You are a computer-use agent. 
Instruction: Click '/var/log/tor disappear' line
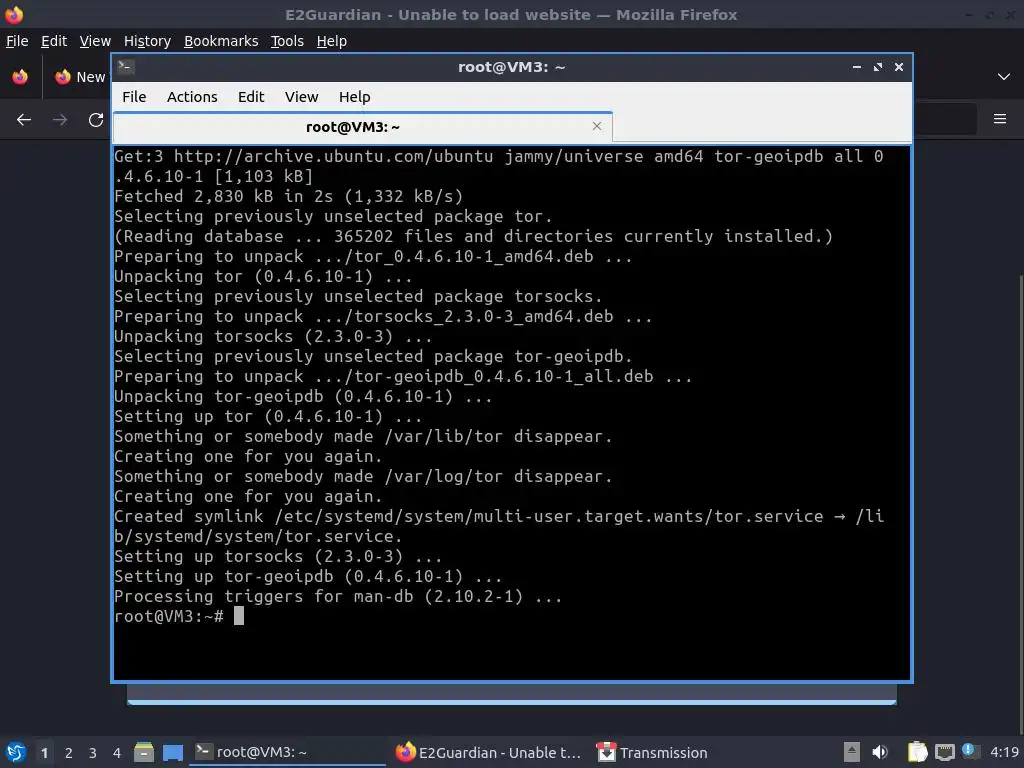pyautogui.click(x=362, y=476)
